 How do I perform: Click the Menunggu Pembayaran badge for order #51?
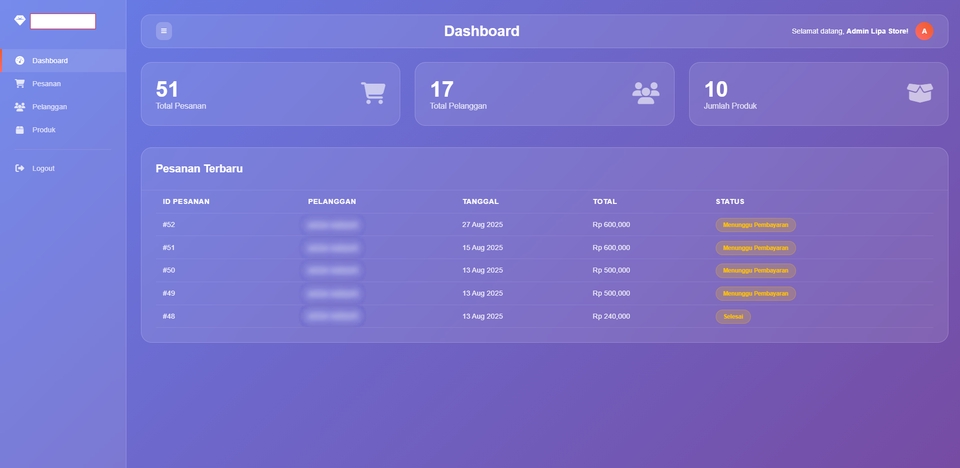tap(756, 248)
